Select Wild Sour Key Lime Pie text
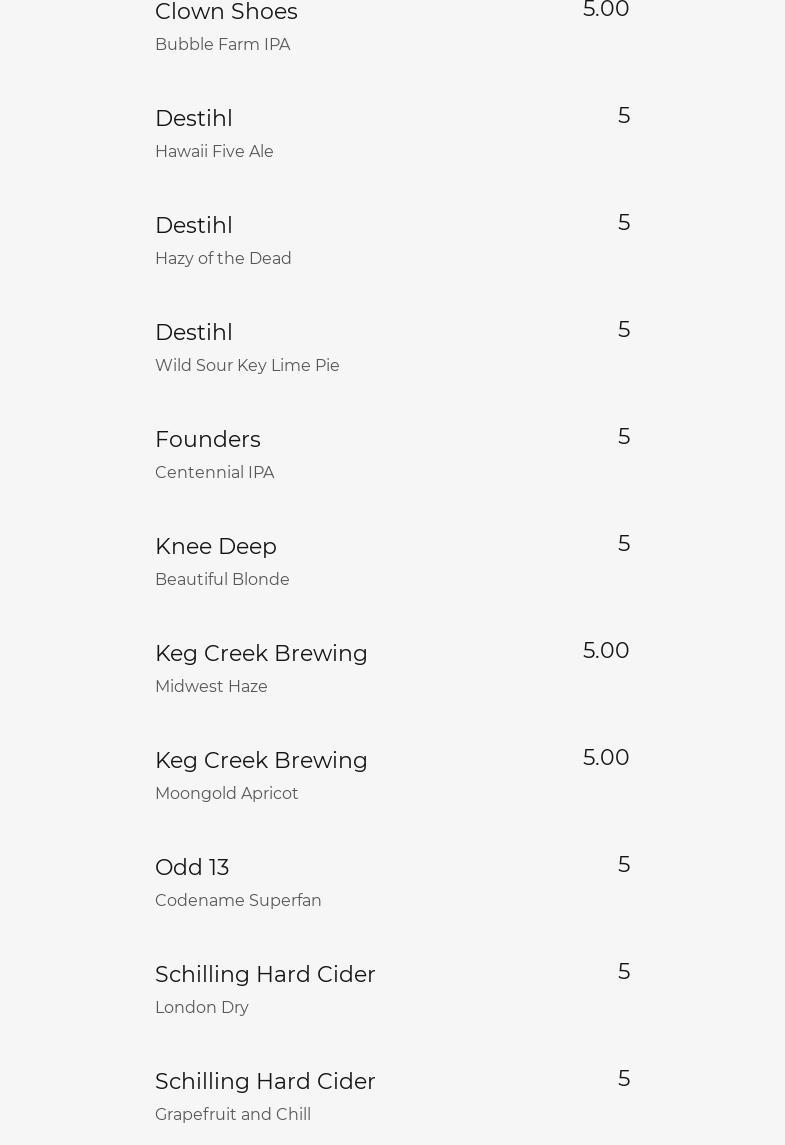The width and height of the screenshot is (785, 1145). 247,366
